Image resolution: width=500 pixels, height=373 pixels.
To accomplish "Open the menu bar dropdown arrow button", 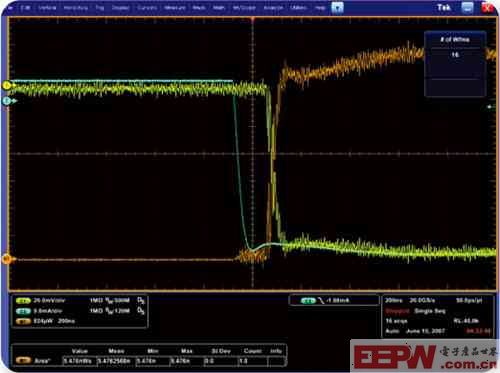I will tap(337, 7).
